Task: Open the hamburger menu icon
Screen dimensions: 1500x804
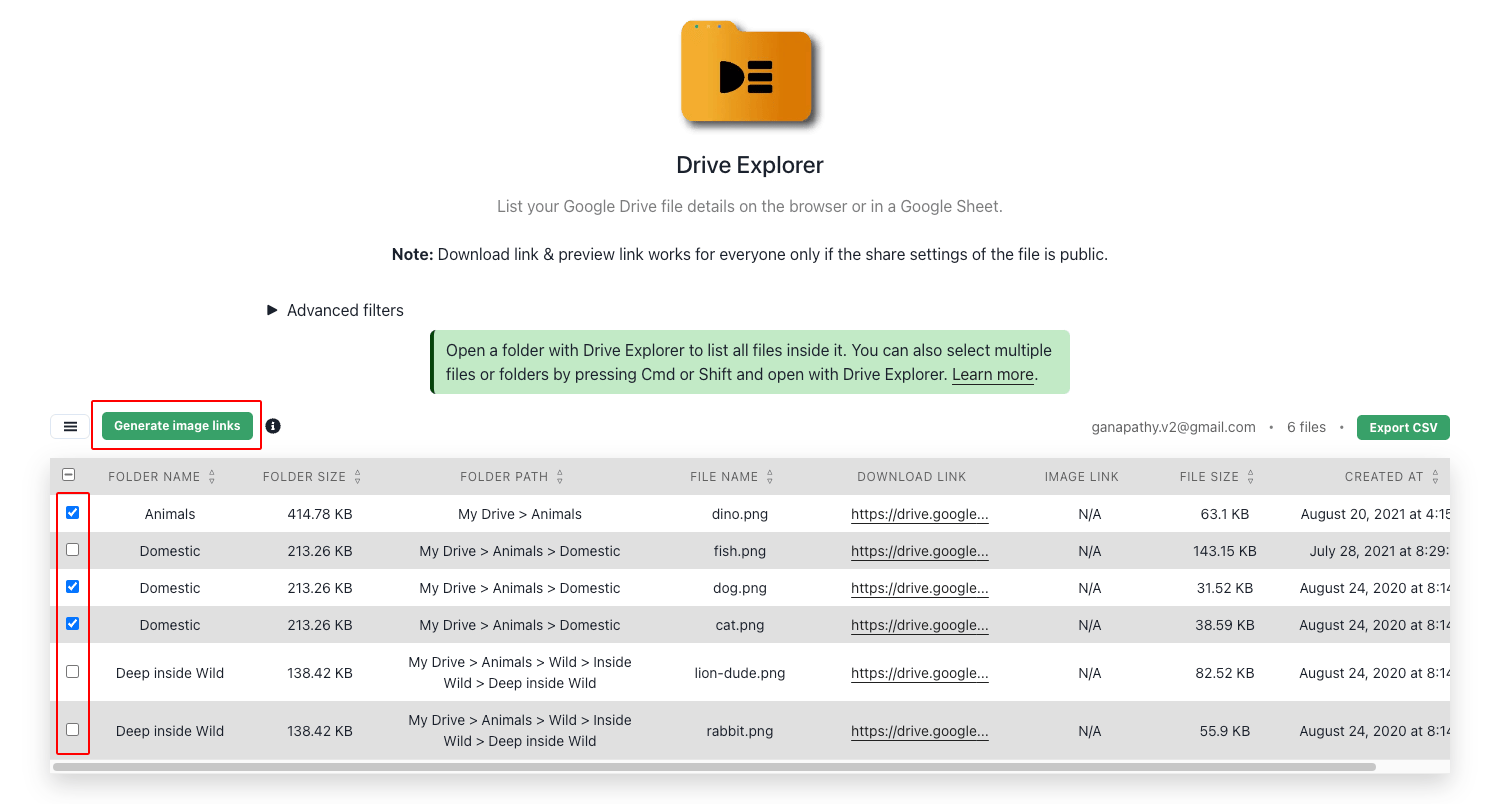Action: pyautogui.click(x=68, y=426)
